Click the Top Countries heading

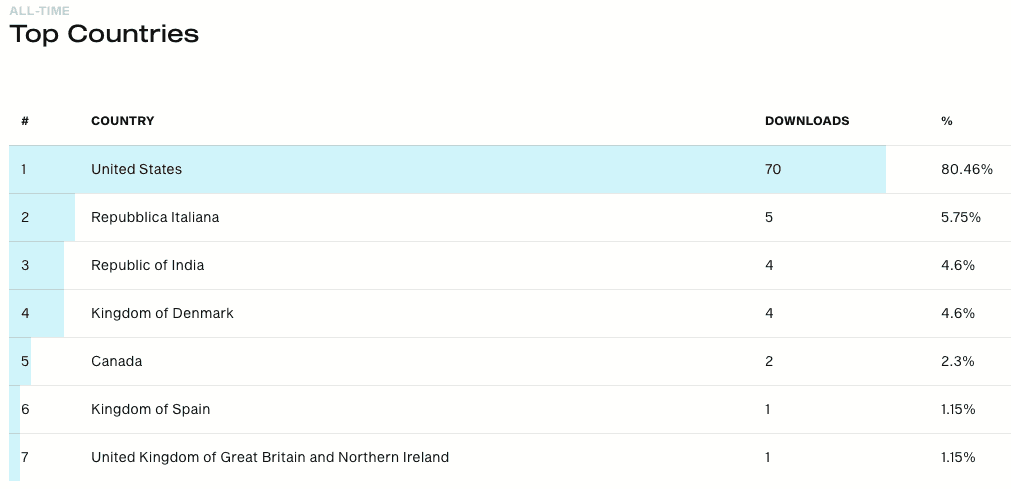click(x=104, y=34)
